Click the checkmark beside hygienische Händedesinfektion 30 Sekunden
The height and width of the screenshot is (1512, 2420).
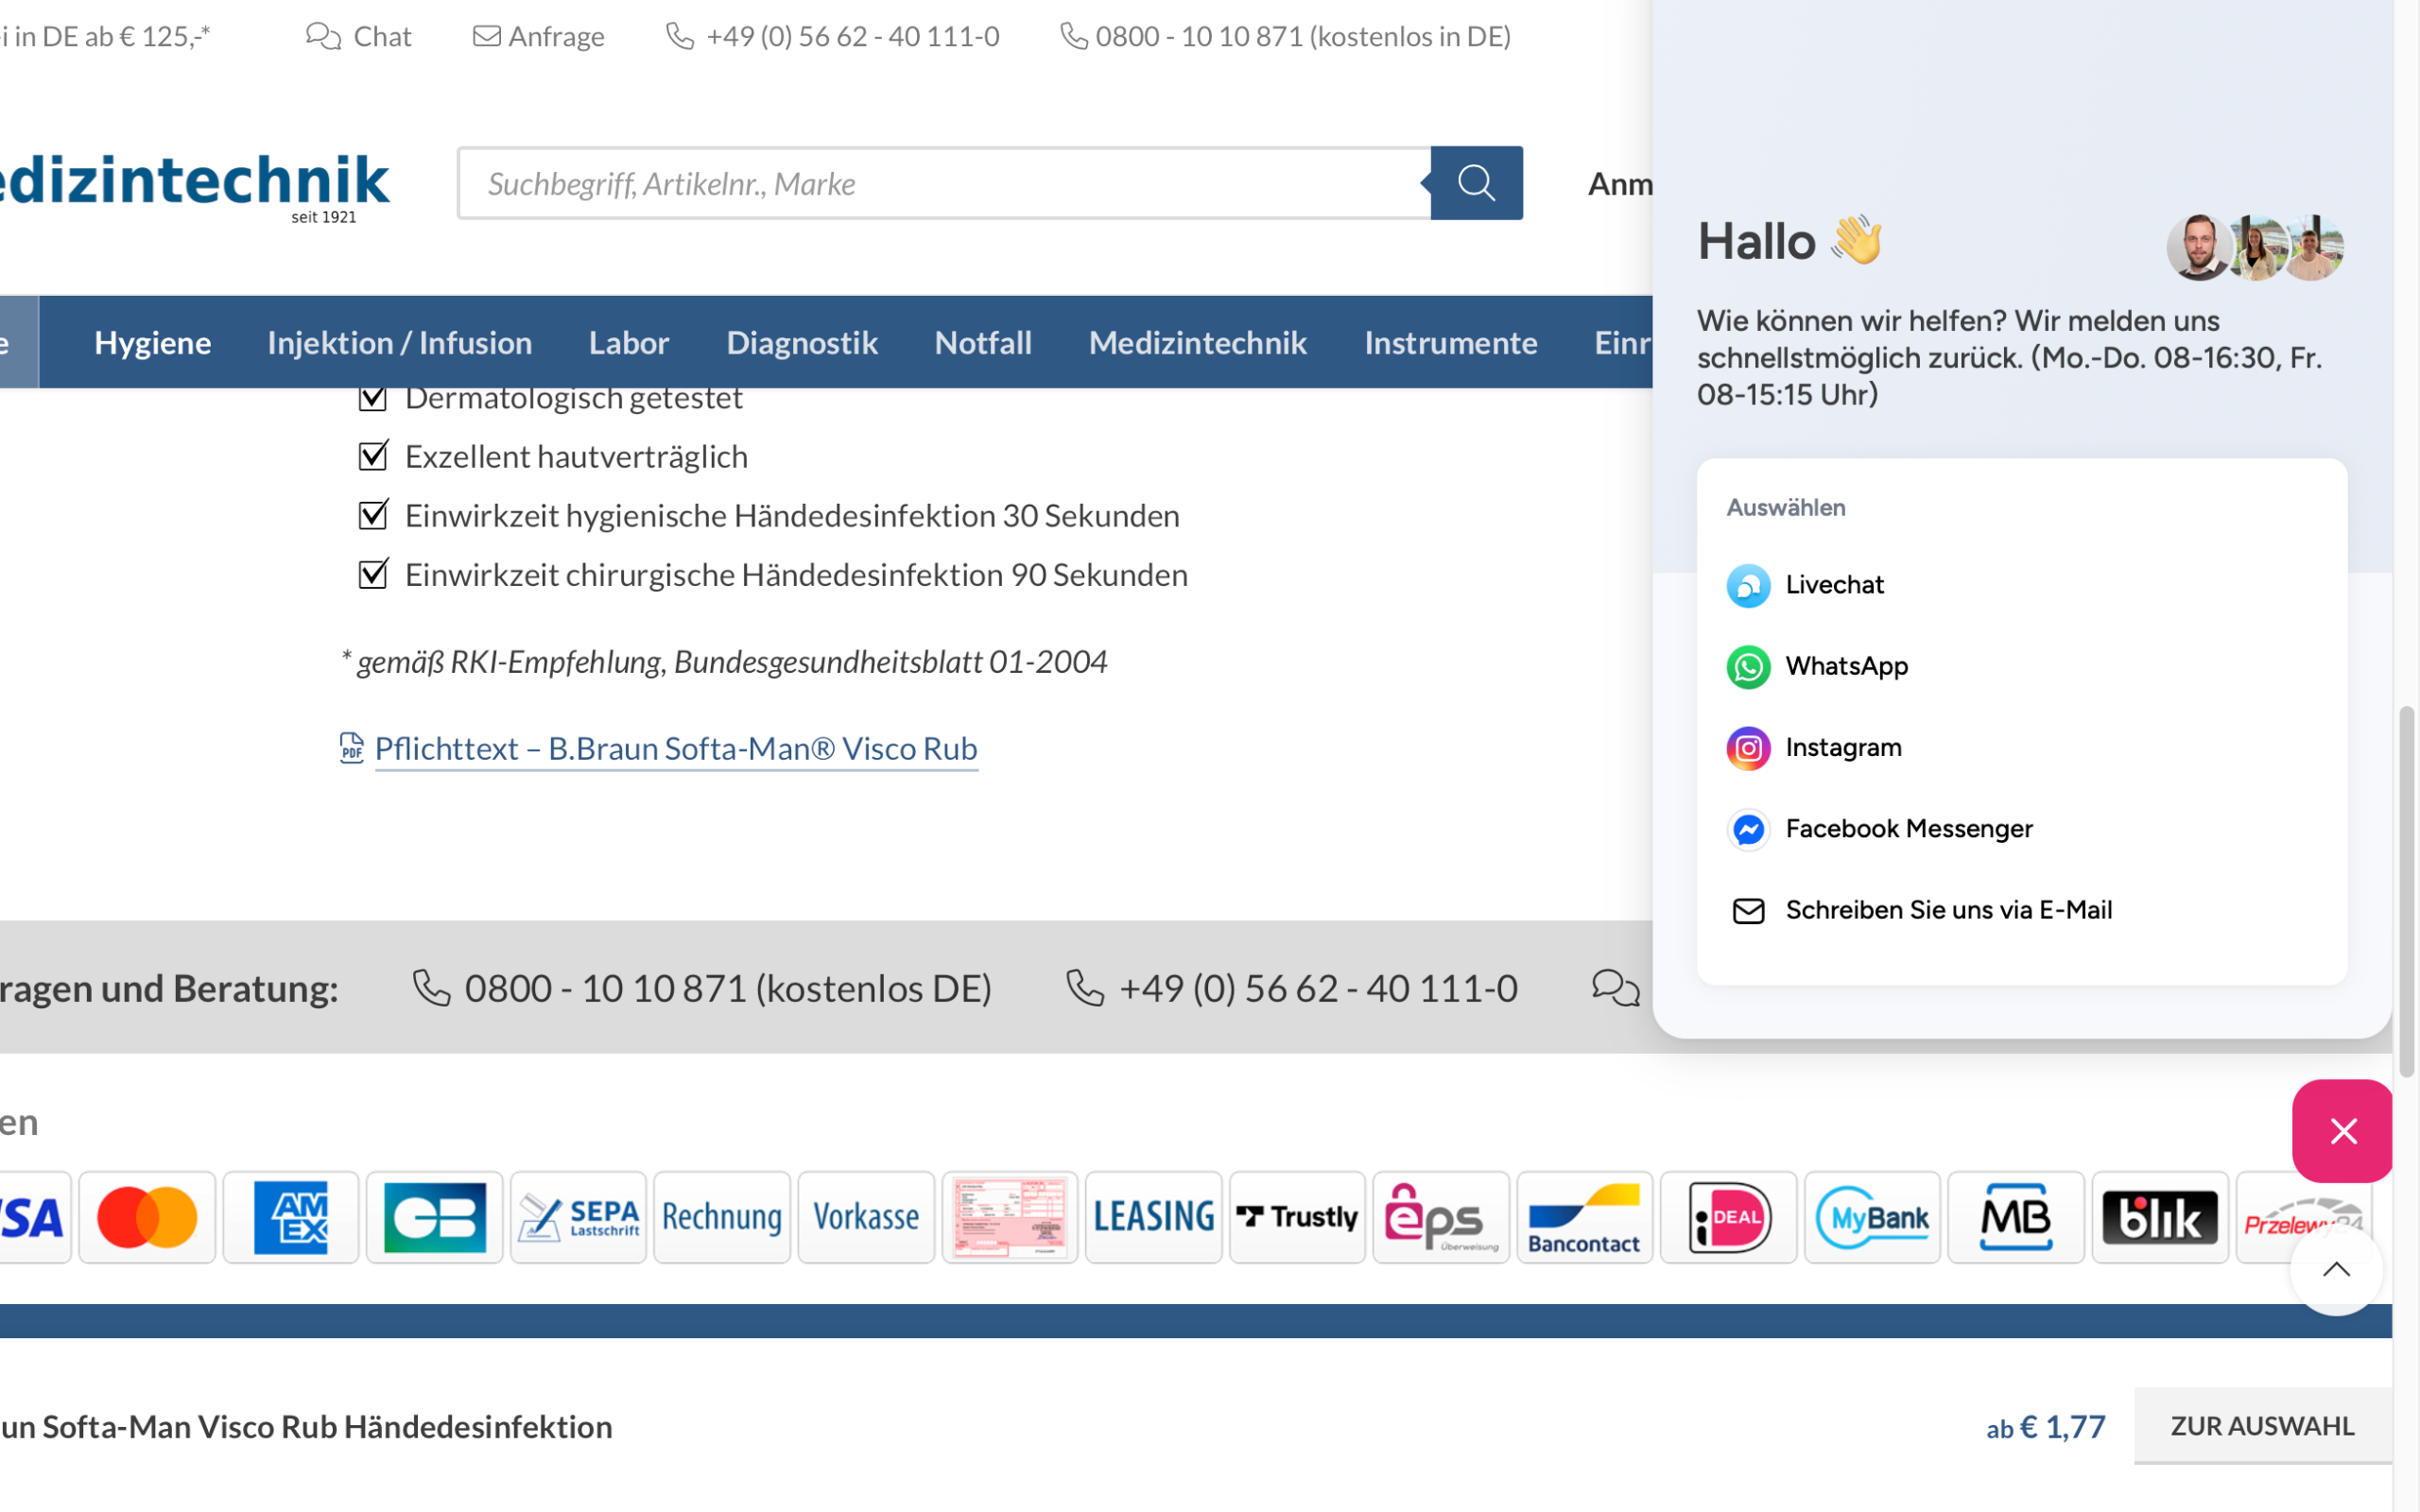coord(373,515)
